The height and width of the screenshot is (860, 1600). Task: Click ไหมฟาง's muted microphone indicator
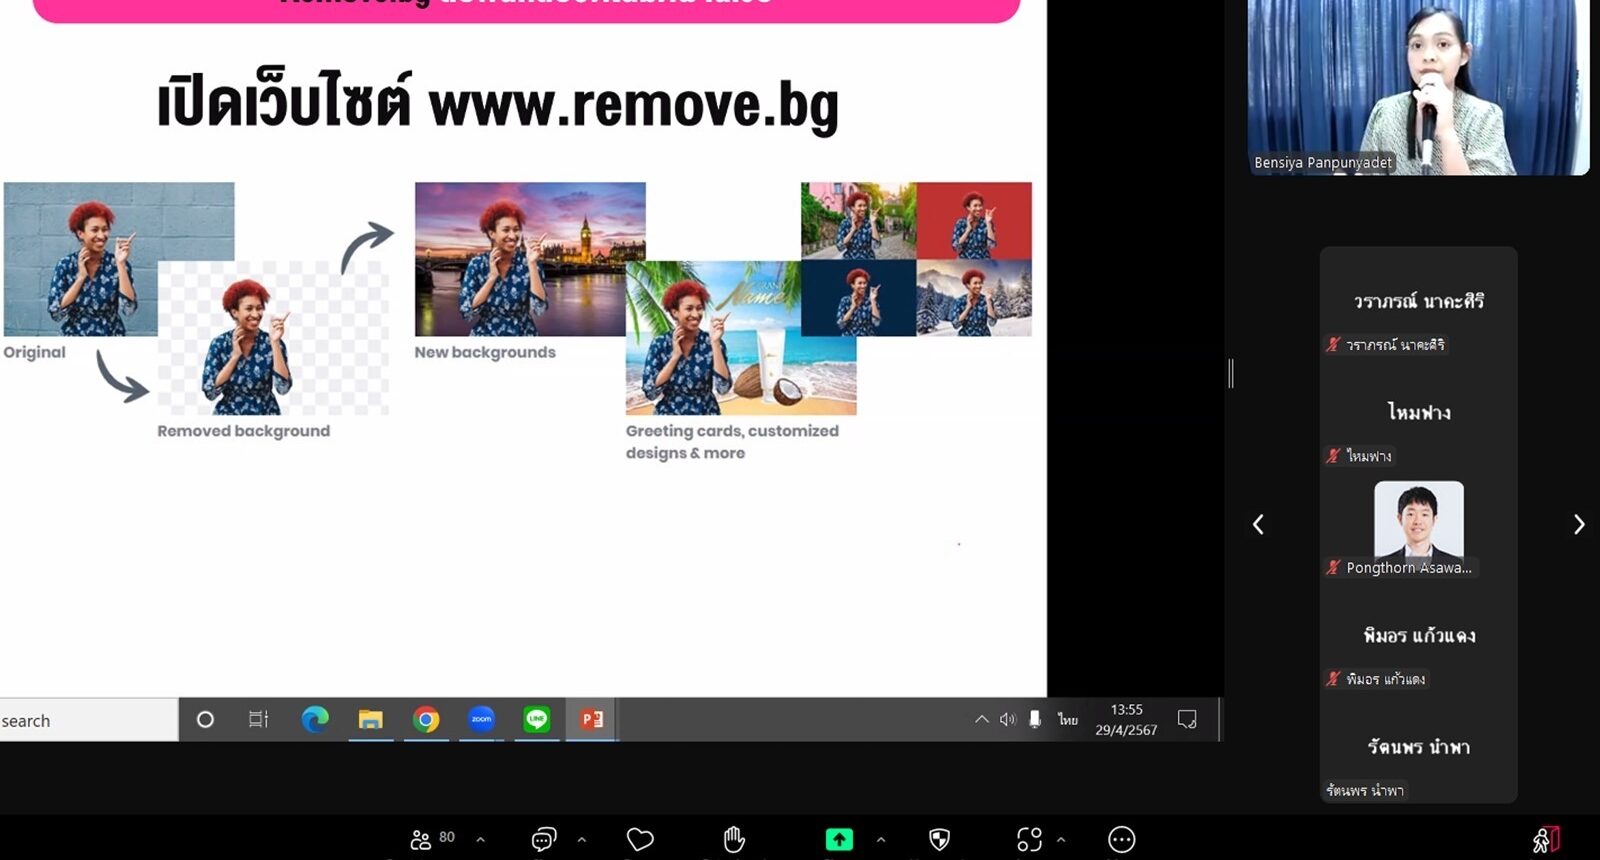click(1333, 456)
